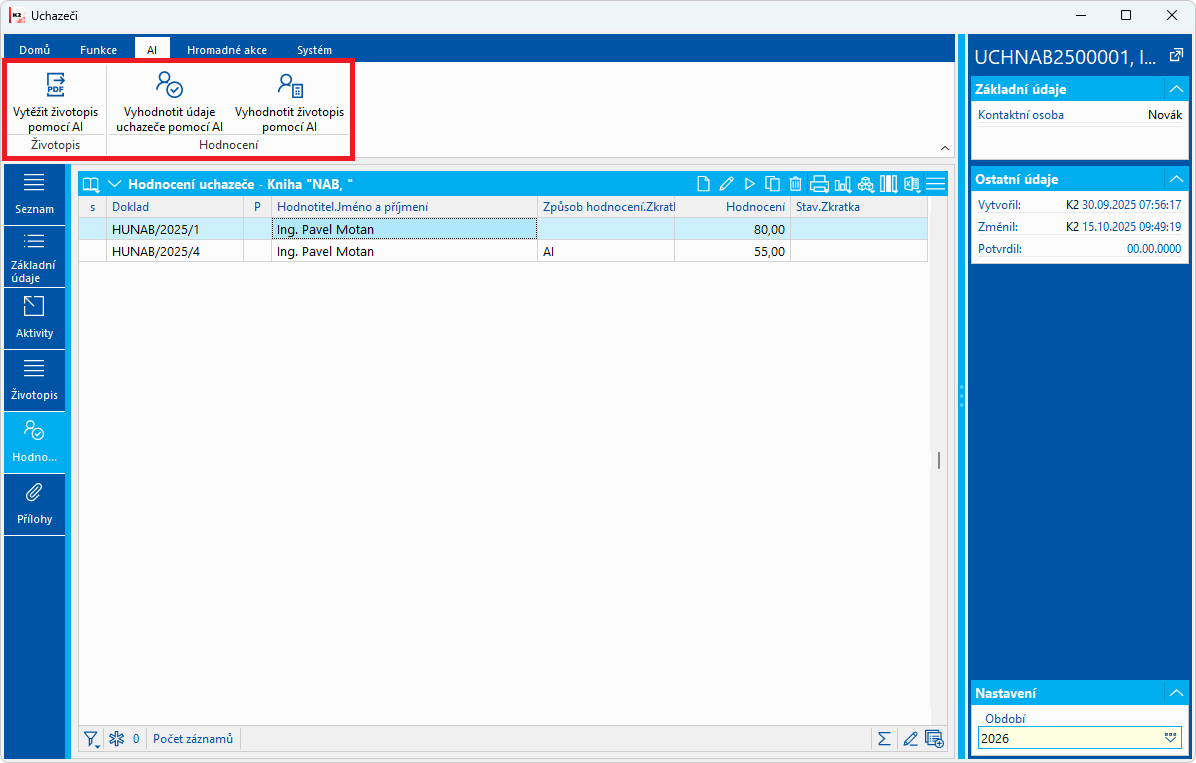Switch to the Hromadné akce ribbon tab
The image size is (1196, 763).
(227, 50)
